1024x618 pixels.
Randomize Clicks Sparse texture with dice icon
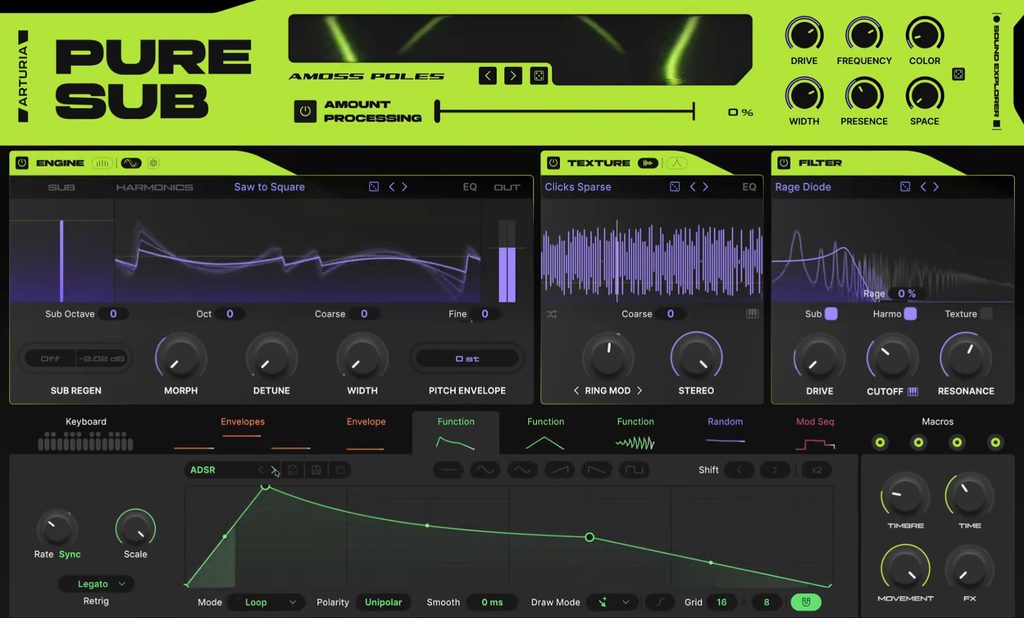(x=675, y=187)
